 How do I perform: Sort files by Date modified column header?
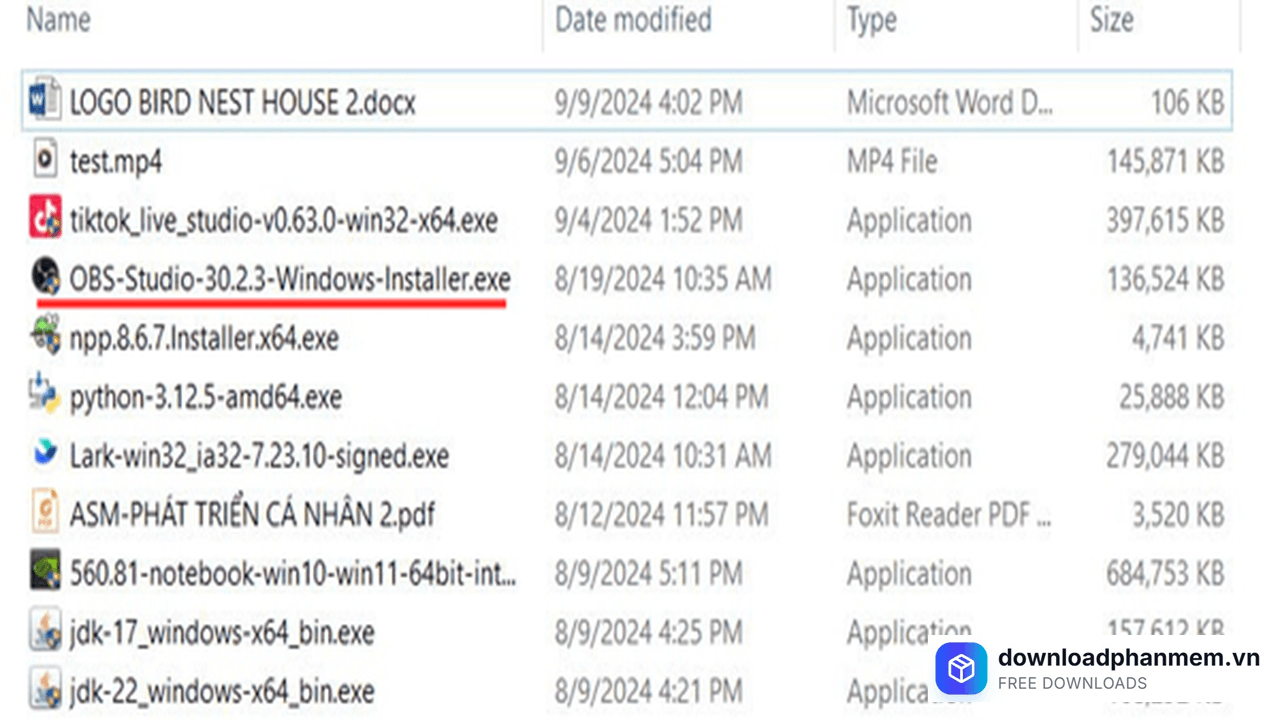633,20
